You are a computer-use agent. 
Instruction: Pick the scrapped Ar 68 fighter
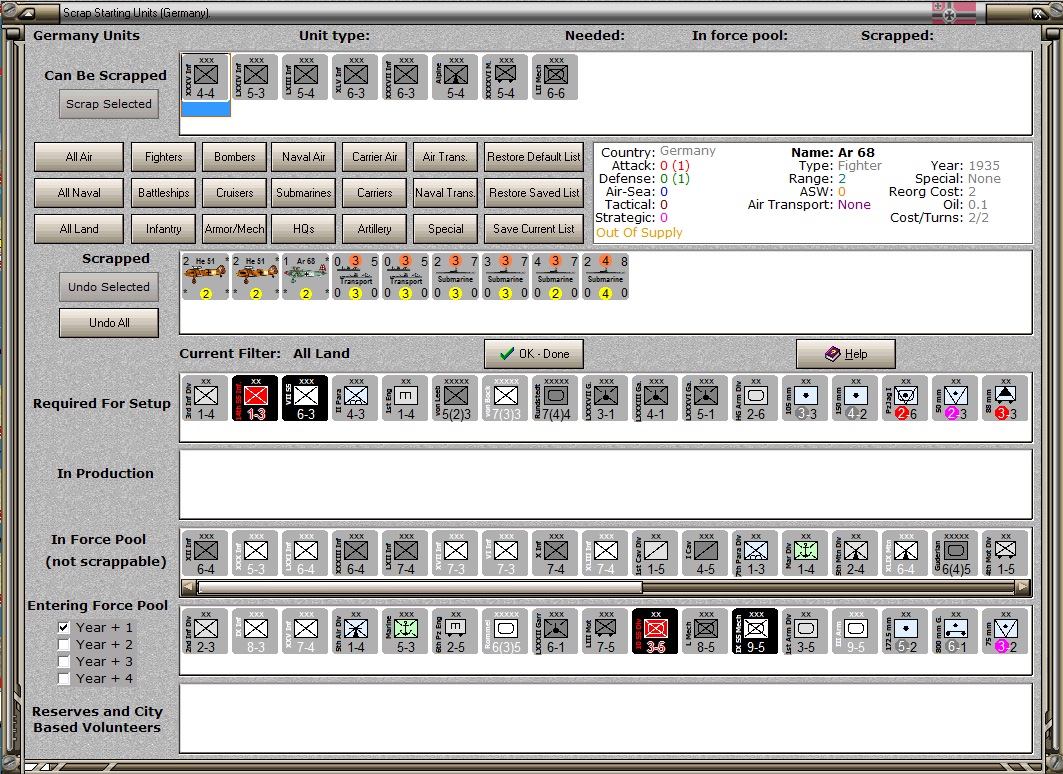[306, 277]
